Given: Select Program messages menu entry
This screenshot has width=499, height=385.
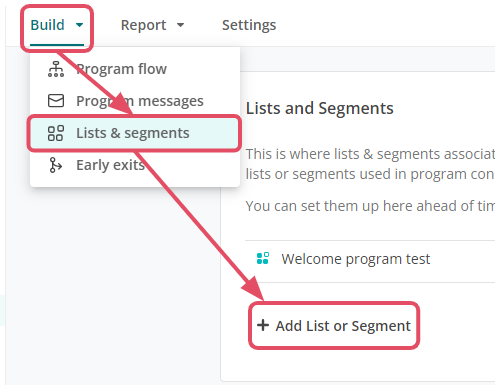Looking at the screenshot, I should pos(135,101).
